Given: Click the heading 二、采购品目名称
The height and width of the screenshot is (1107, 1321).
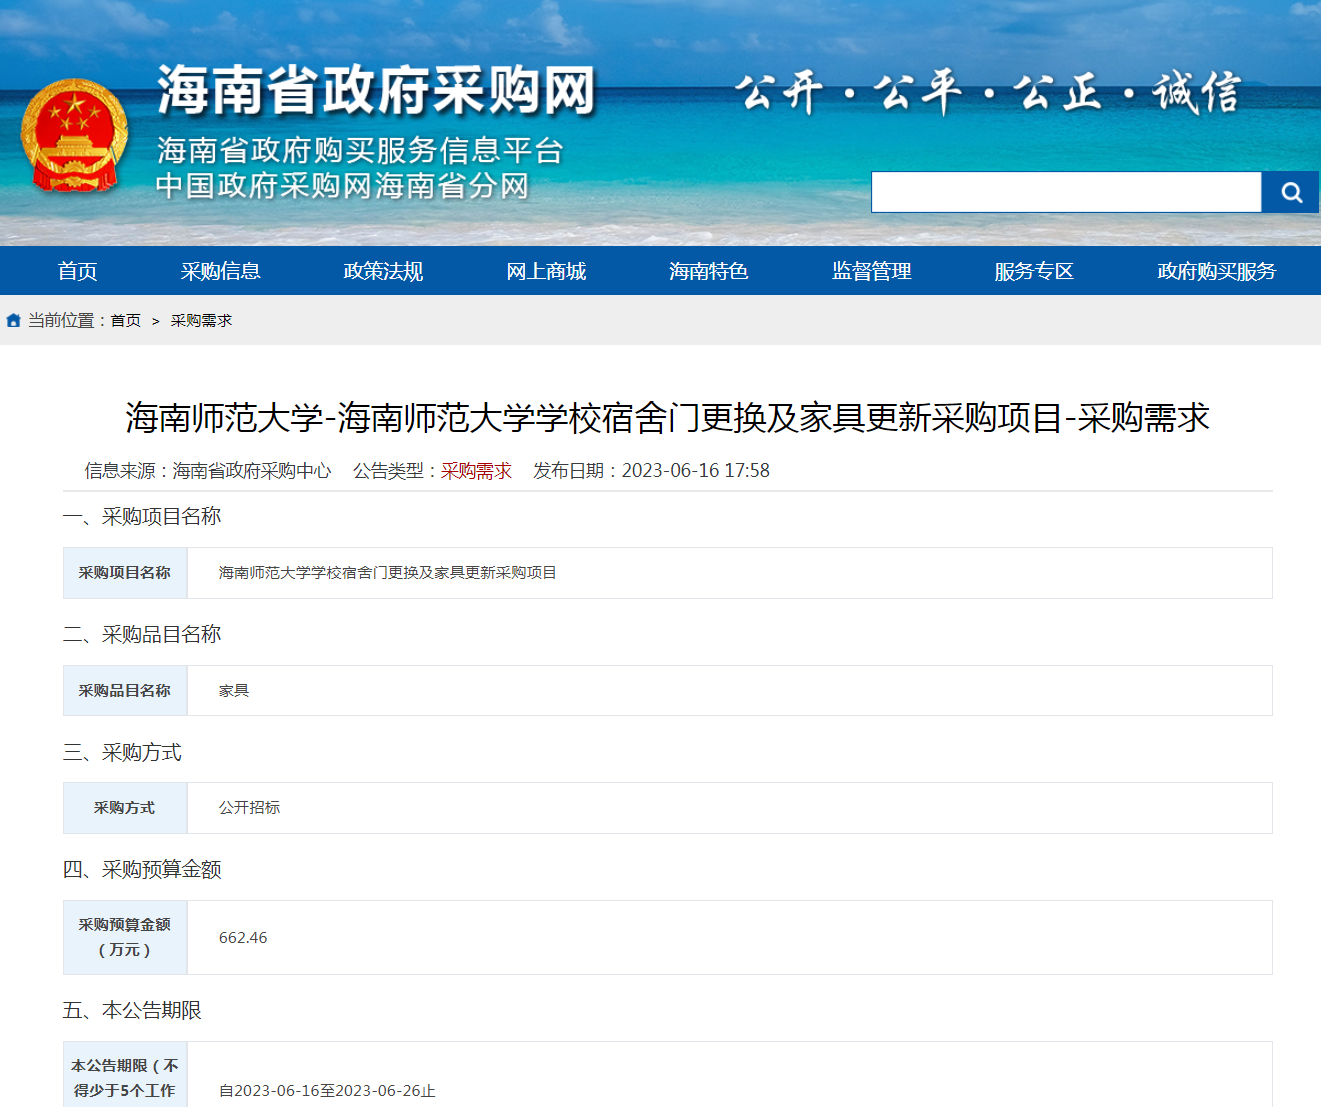Looking at the screenshot, I should 142,635.
